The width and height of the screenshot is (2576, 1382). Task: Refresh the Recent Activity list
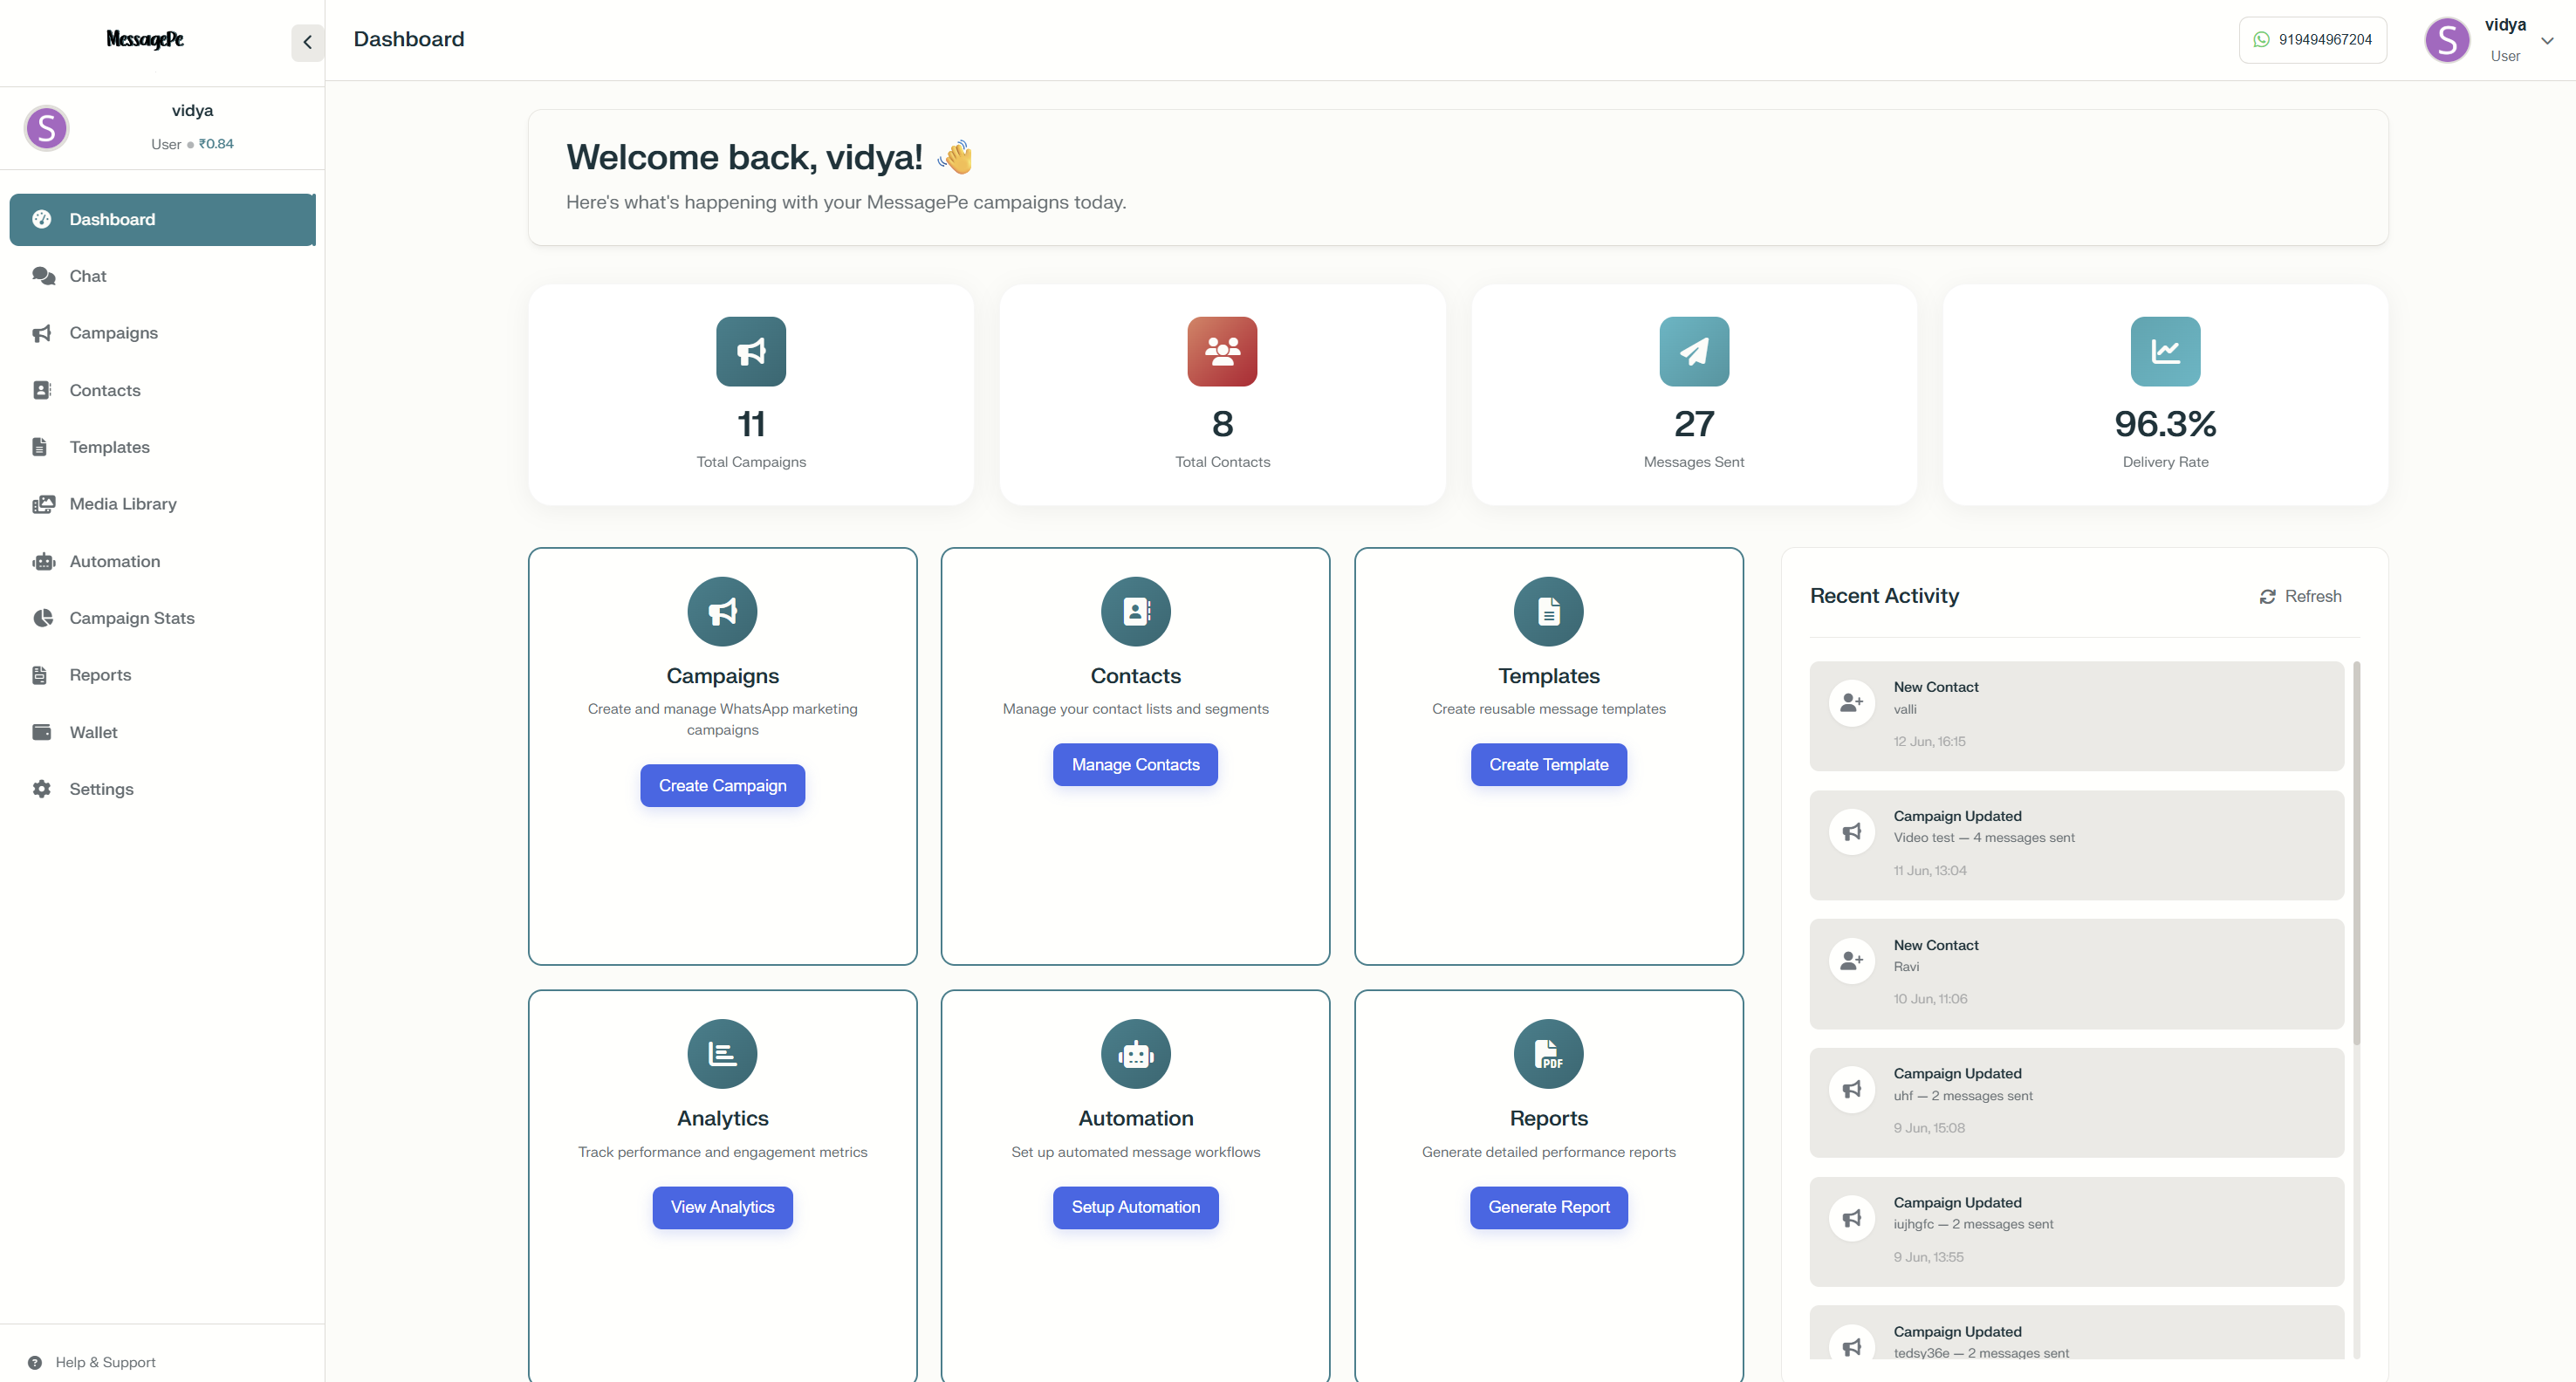coord(2300,597)
